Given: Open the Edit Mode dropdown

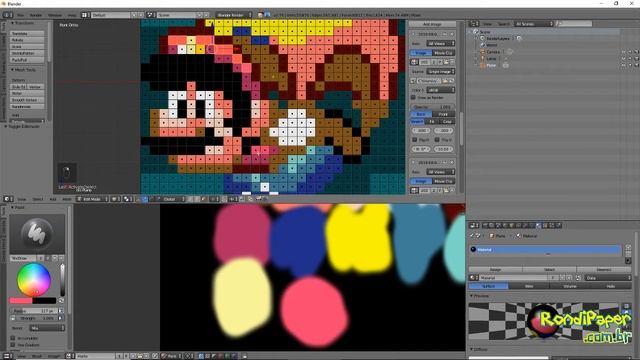Looking at the screenshot, I should [93, 199].
